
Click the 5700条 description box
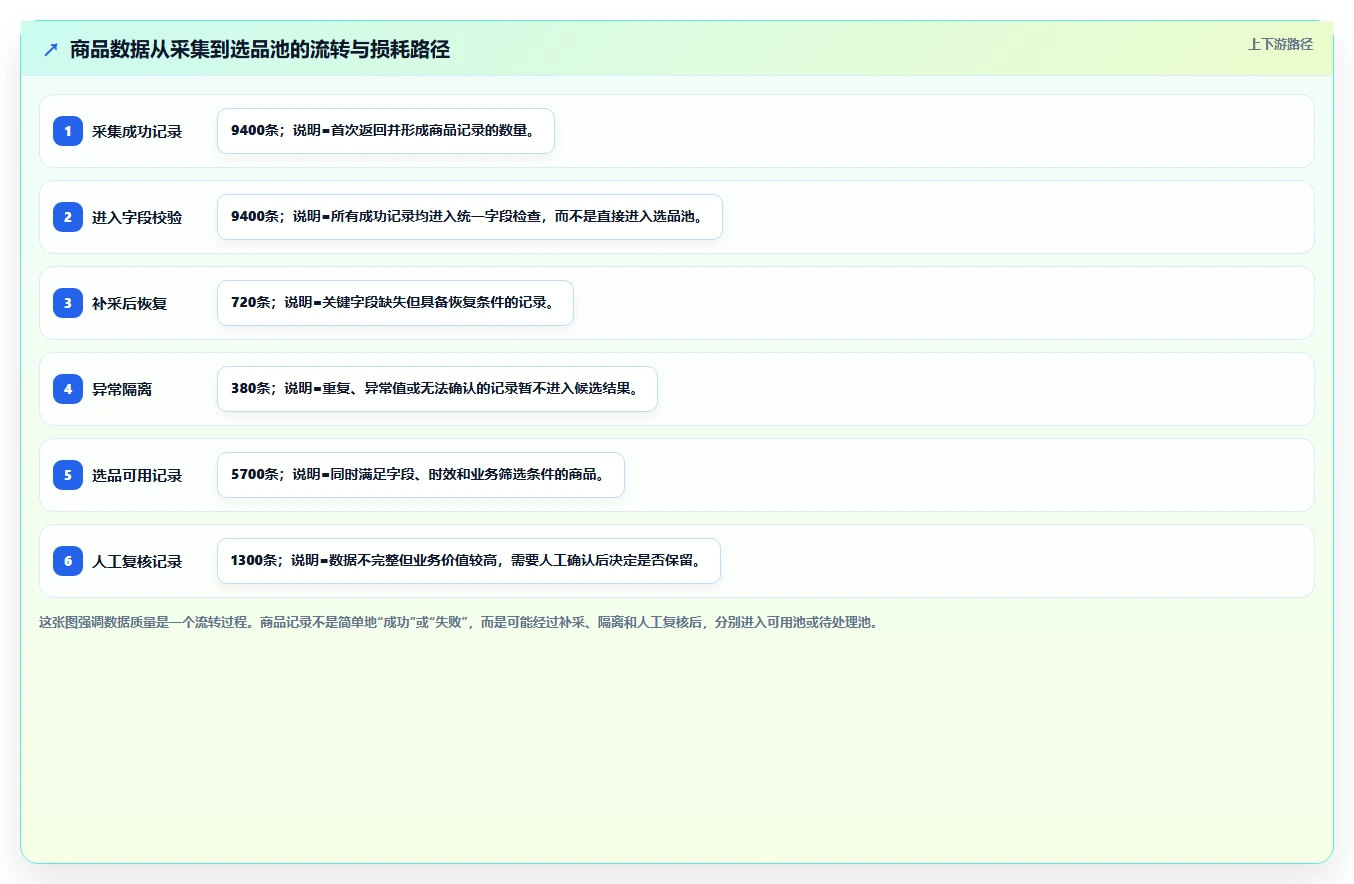point(421,475)
